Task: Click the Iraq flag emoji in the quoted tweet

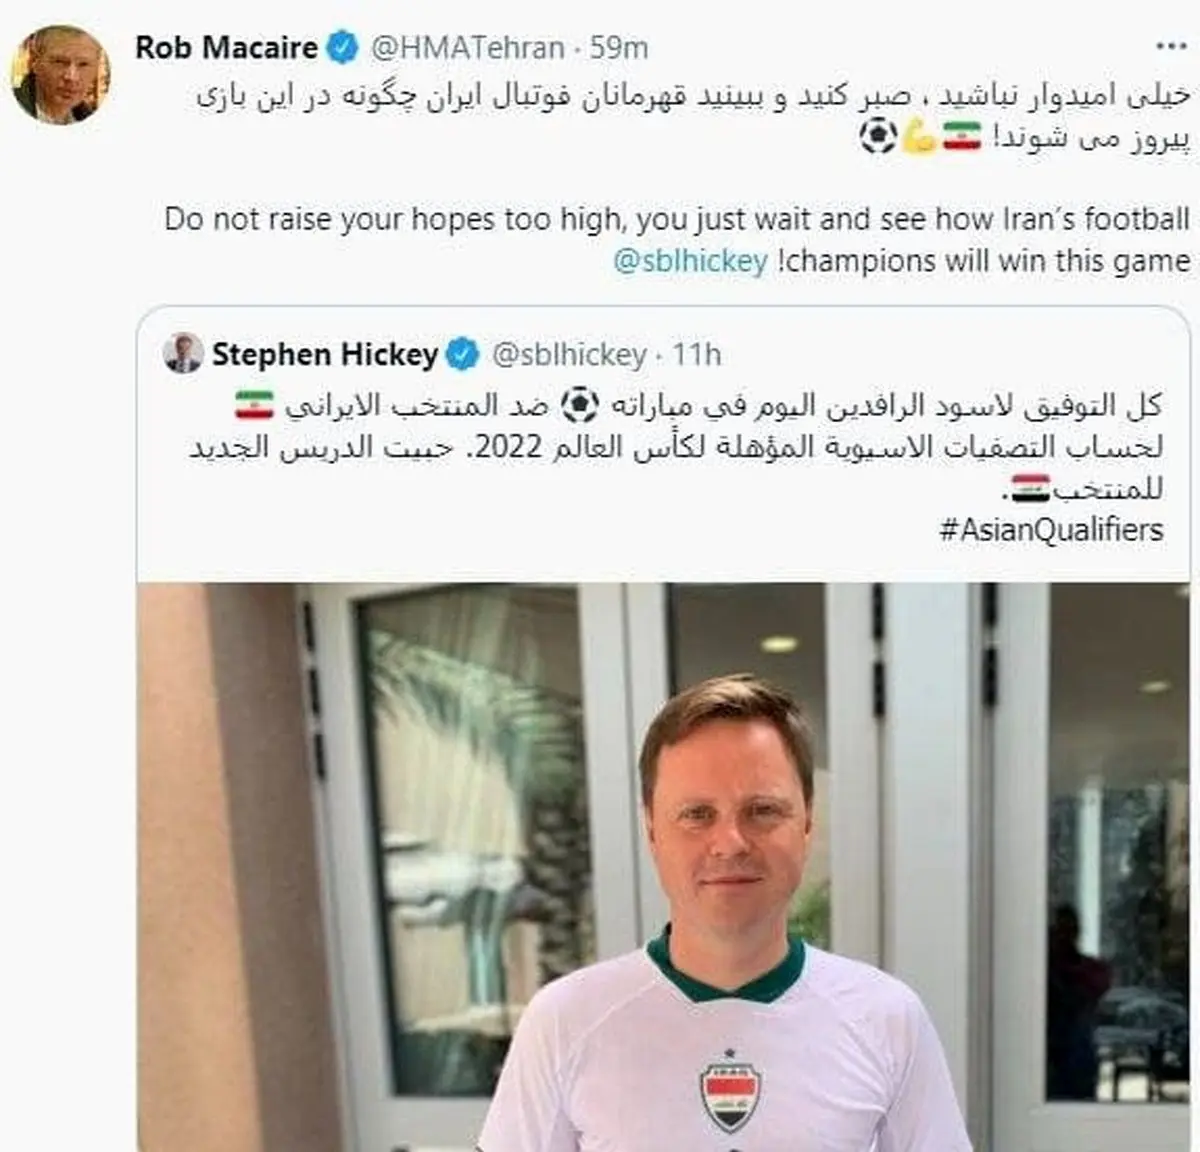Action: (1030, 488)
